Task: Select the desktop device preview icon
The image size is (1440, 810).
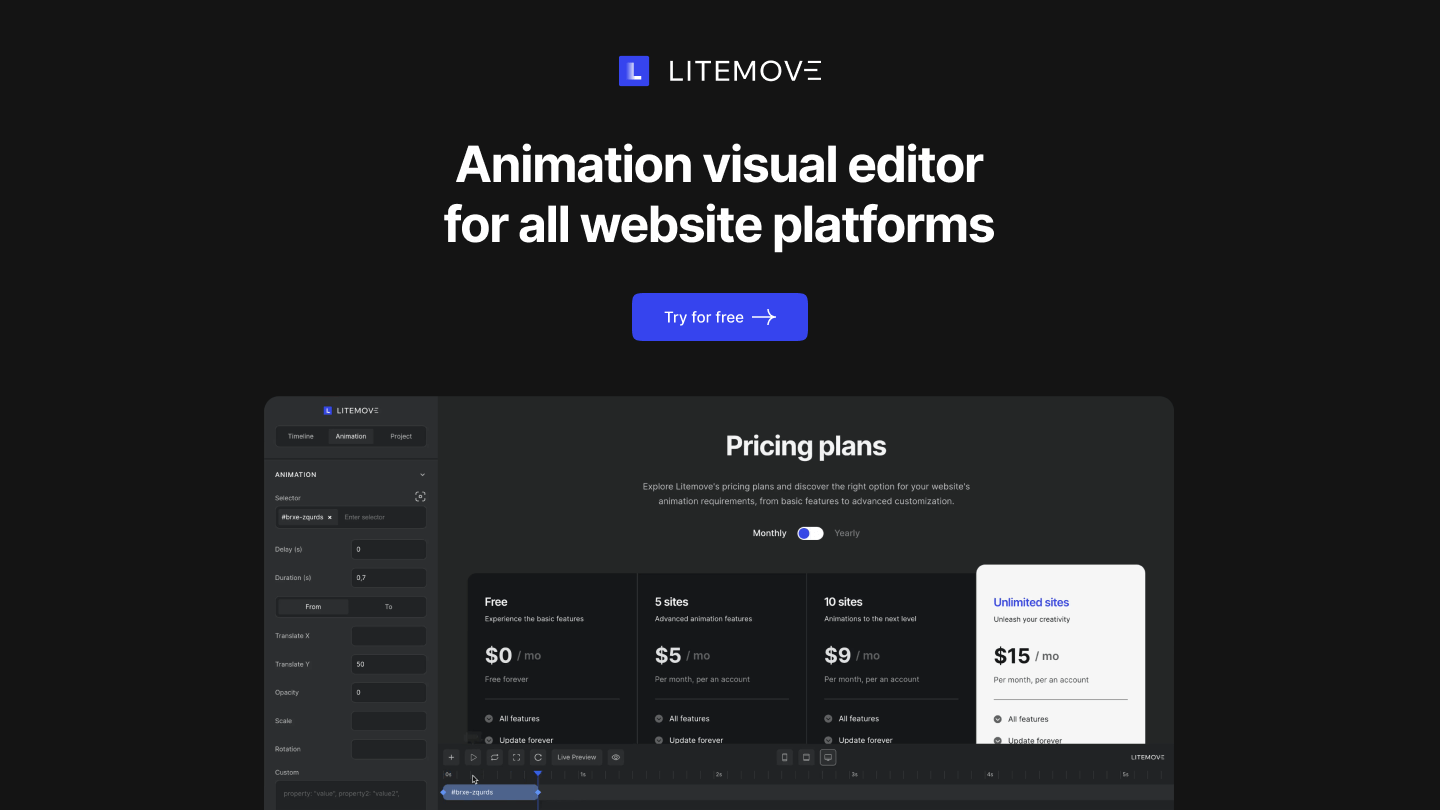Action: [x=828, y=757]
